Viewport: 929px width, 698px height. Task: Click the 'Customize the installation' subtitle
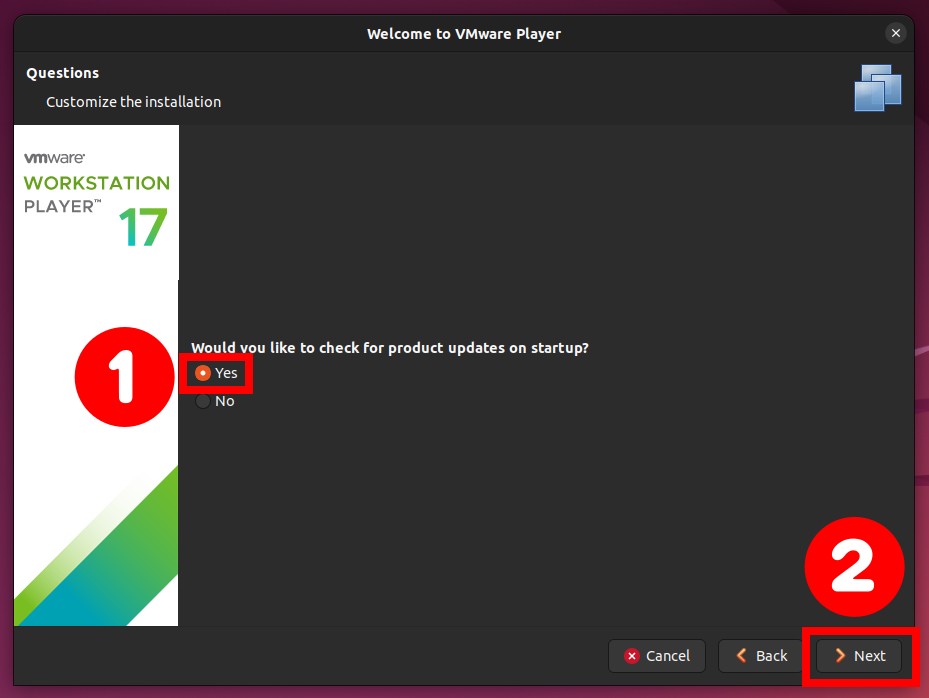133,102
